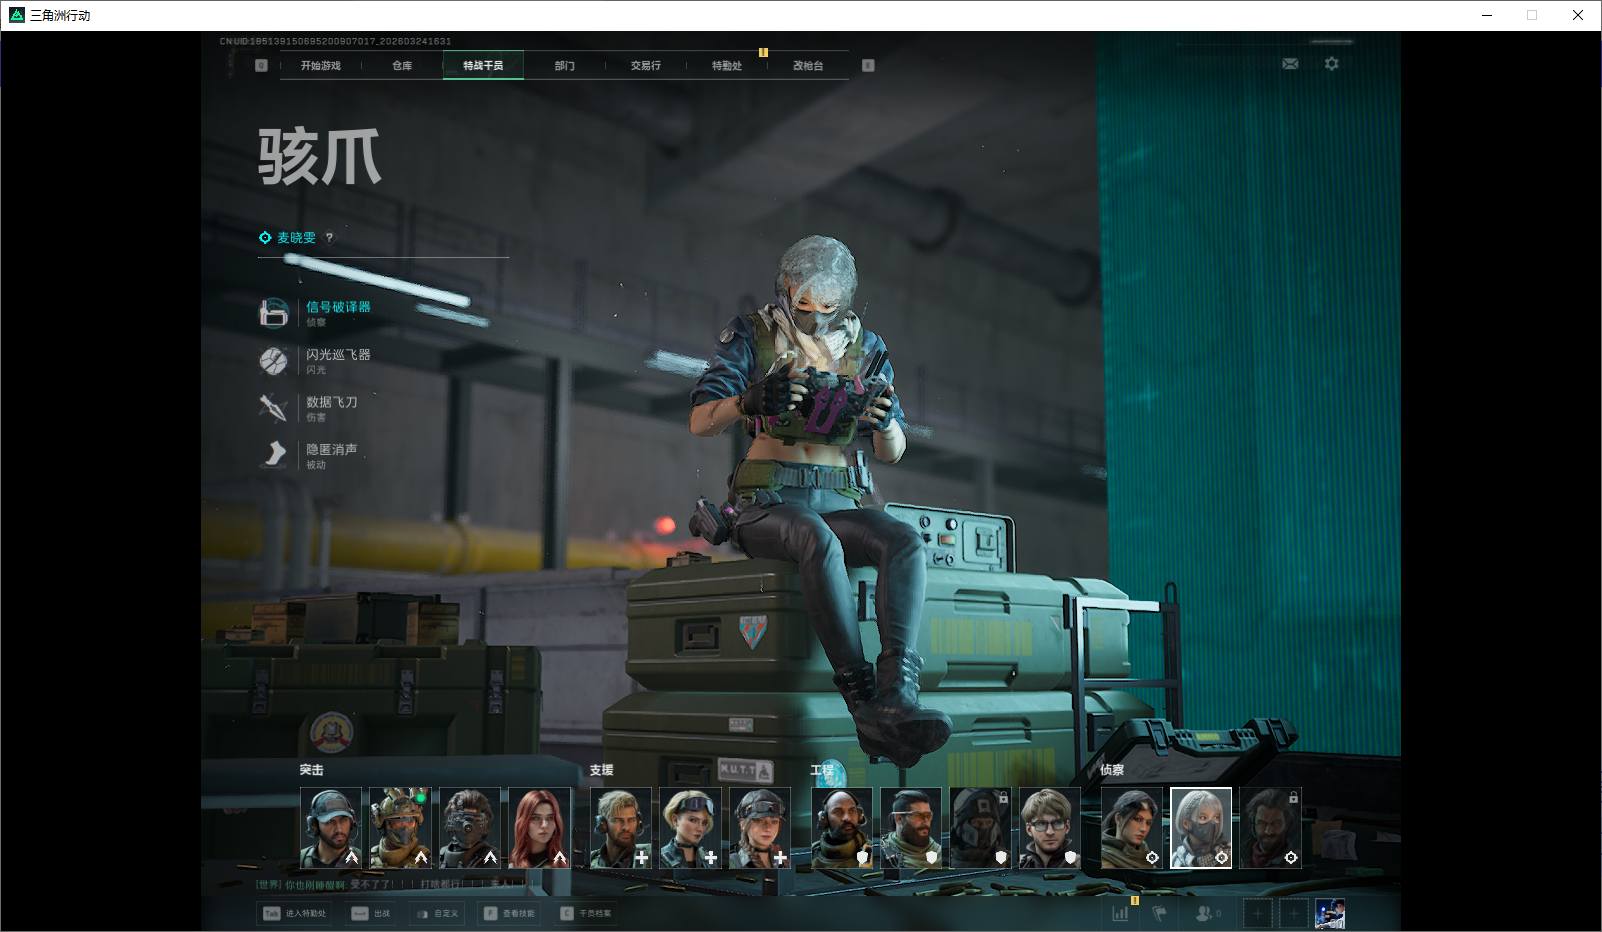
Task: Select the red-haired assault operator portrait
Action: [x=539, y=828]
